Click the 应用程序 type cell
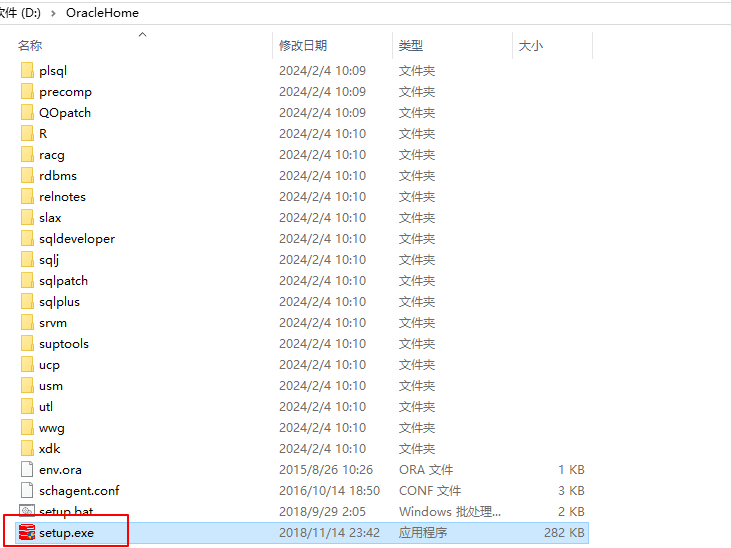 point(423,533)
